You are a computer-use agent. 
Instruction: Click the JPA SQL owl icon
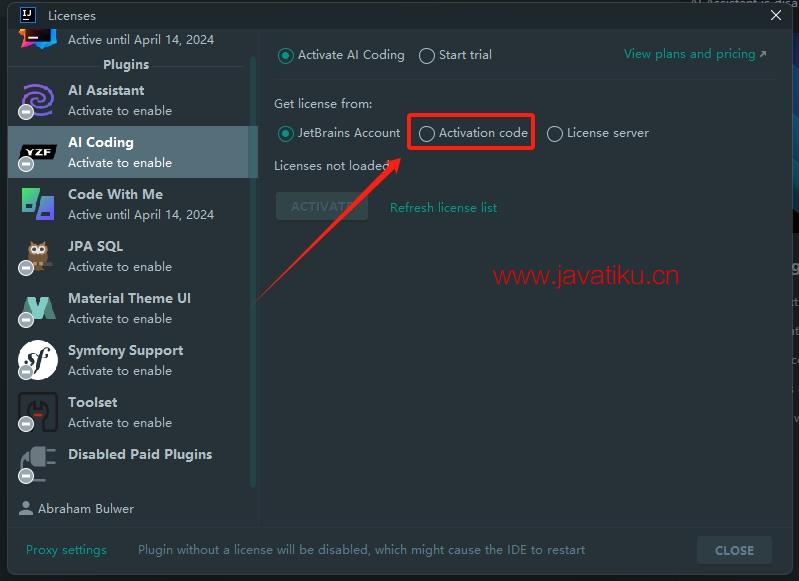point(37,256)
